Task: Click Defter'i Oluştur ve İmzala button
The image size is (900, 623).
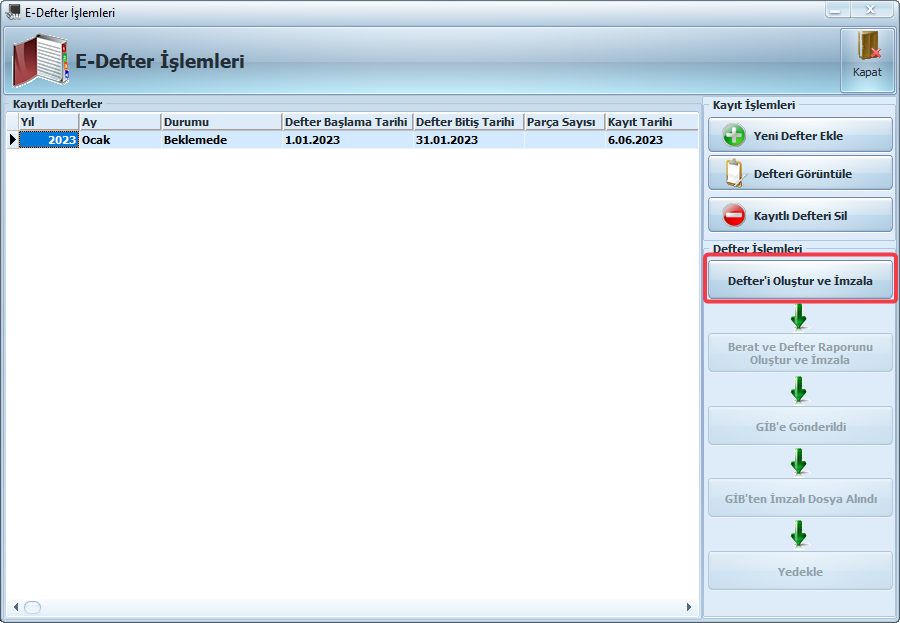Action: (800, 280)
